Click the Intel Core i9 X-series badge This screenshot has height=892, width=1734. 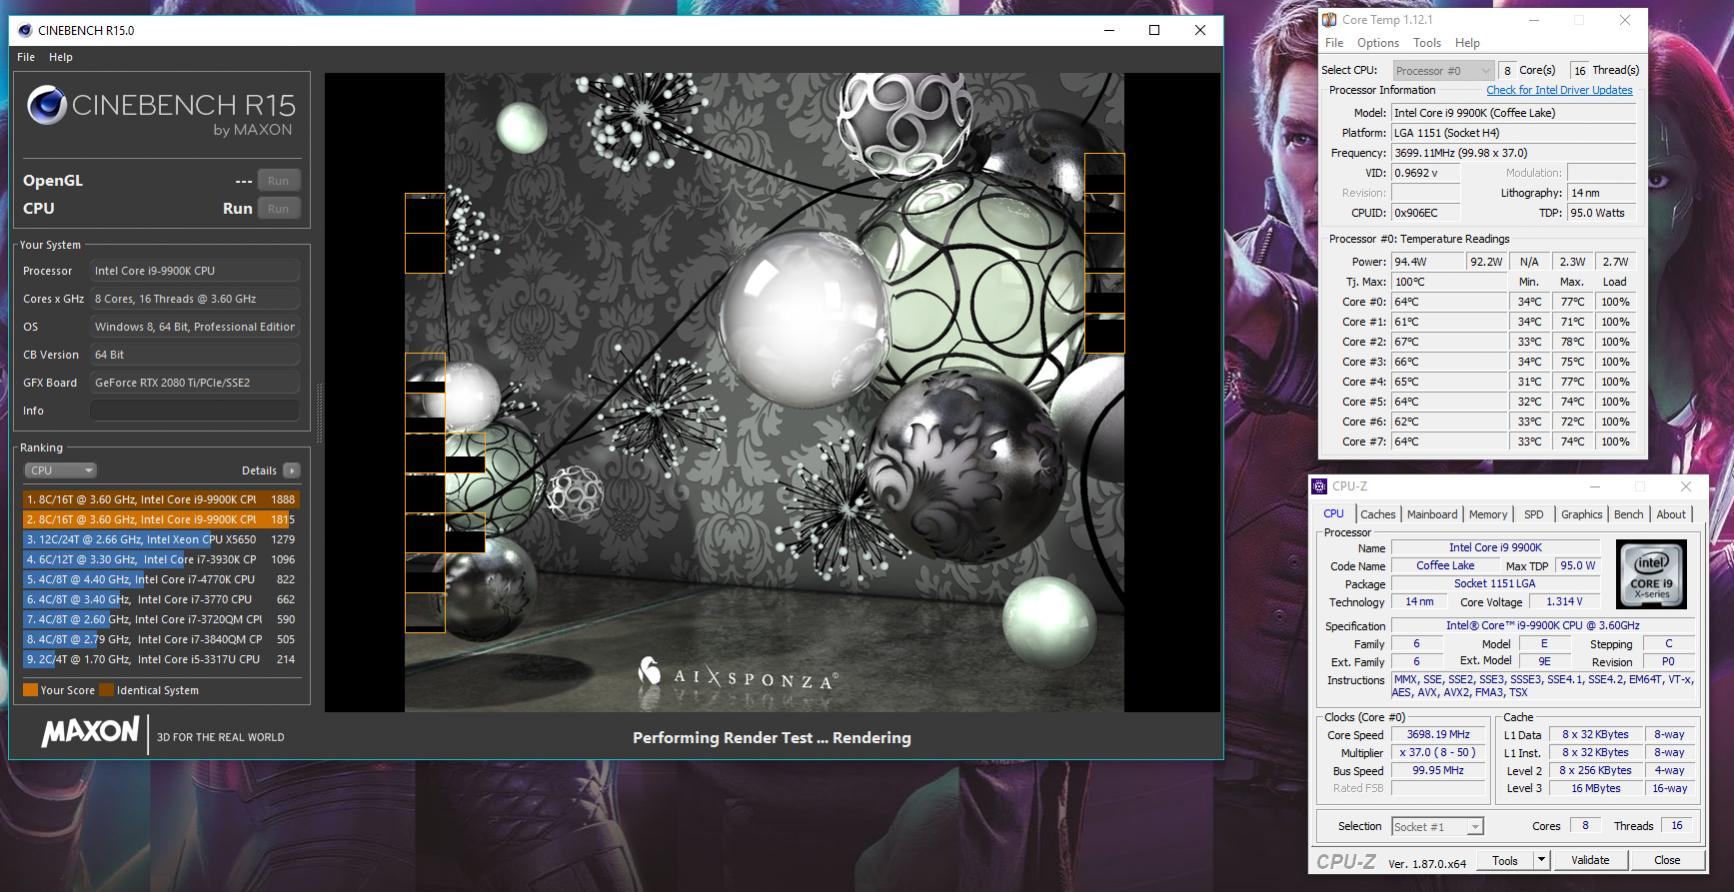(1651, 574)
